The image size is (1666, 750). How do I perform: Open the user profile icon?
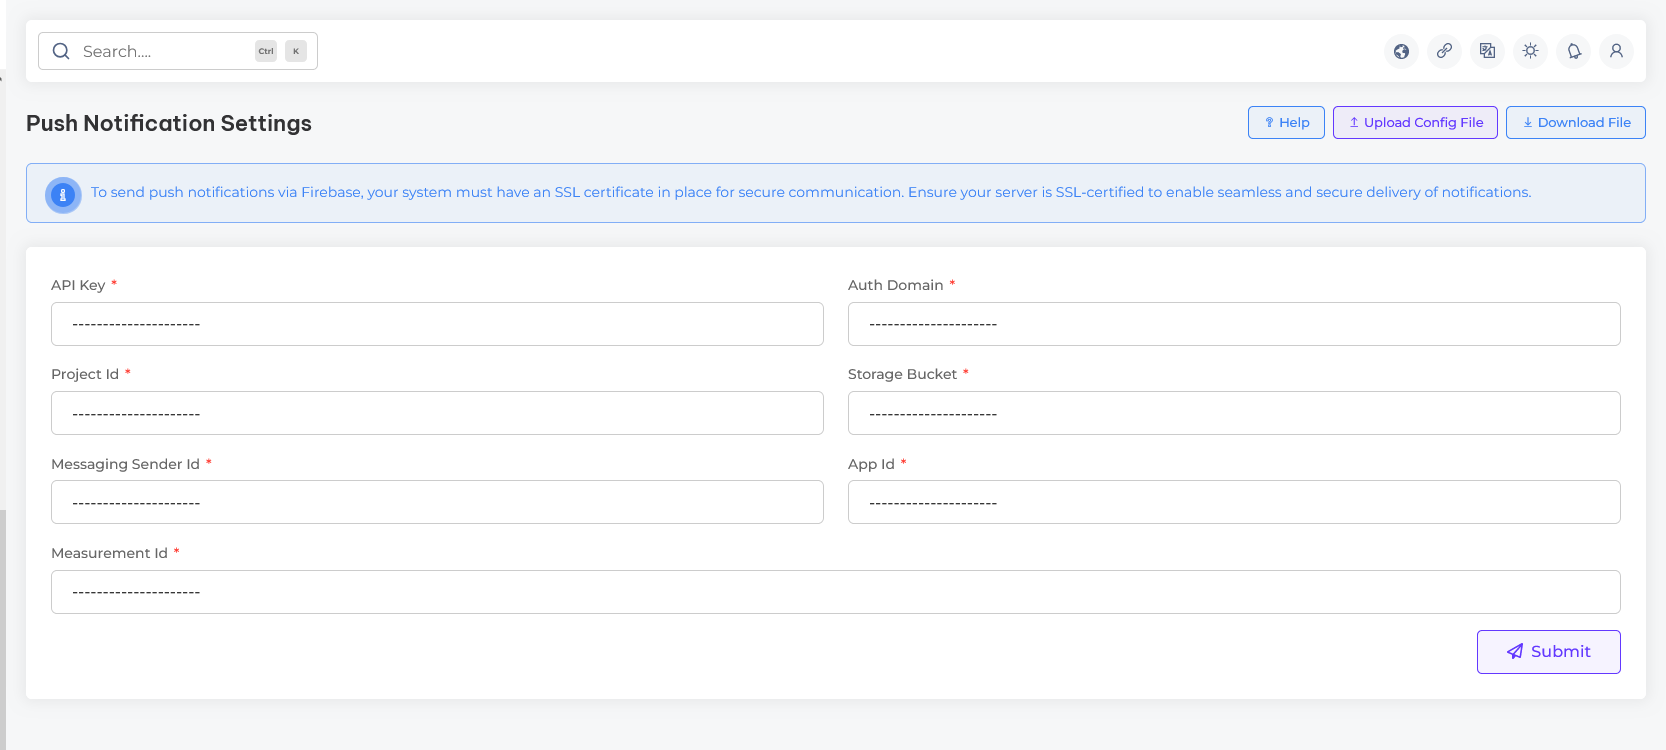coord(1616,51)
